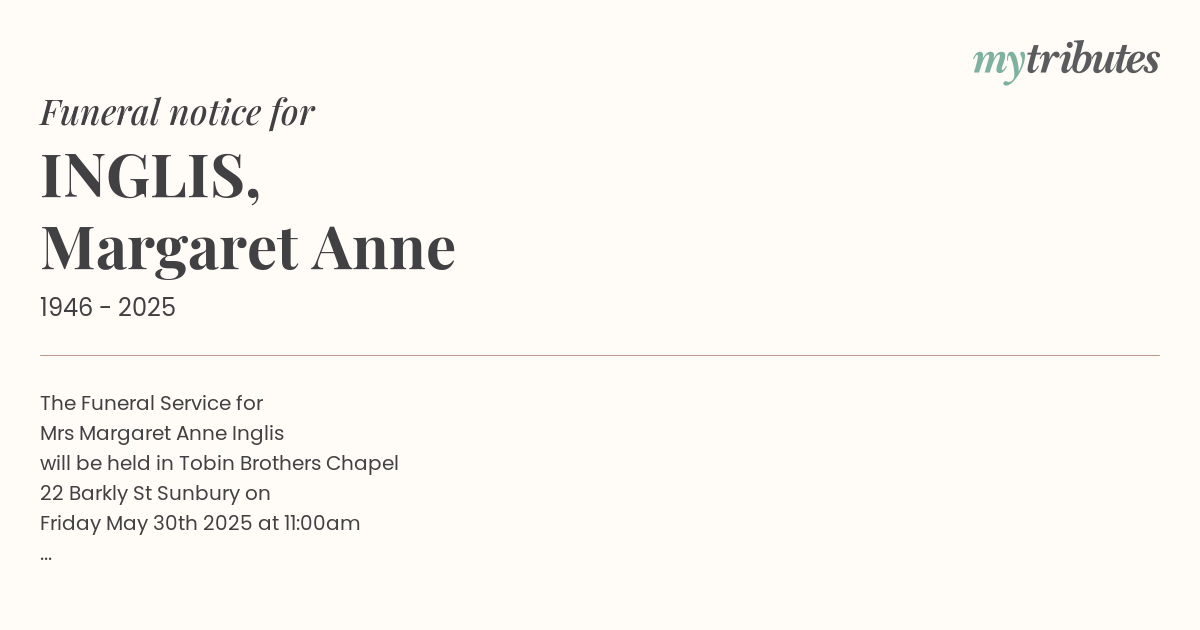The image size is (1200, 630).
Task: Click "Mrs Margaret Anne Inglis" text line
Action: pyautogui.click(x=162, y=434)
